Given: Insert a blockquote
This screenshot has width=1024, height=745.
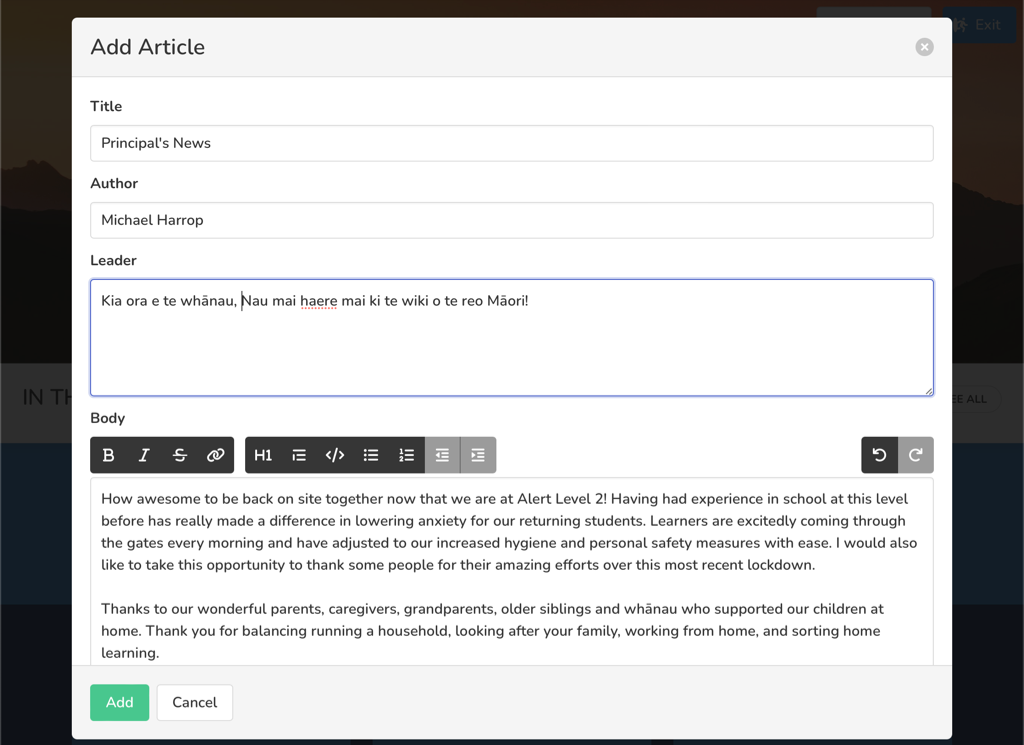Looking at the screenshot, I should (x=299, y=455).
